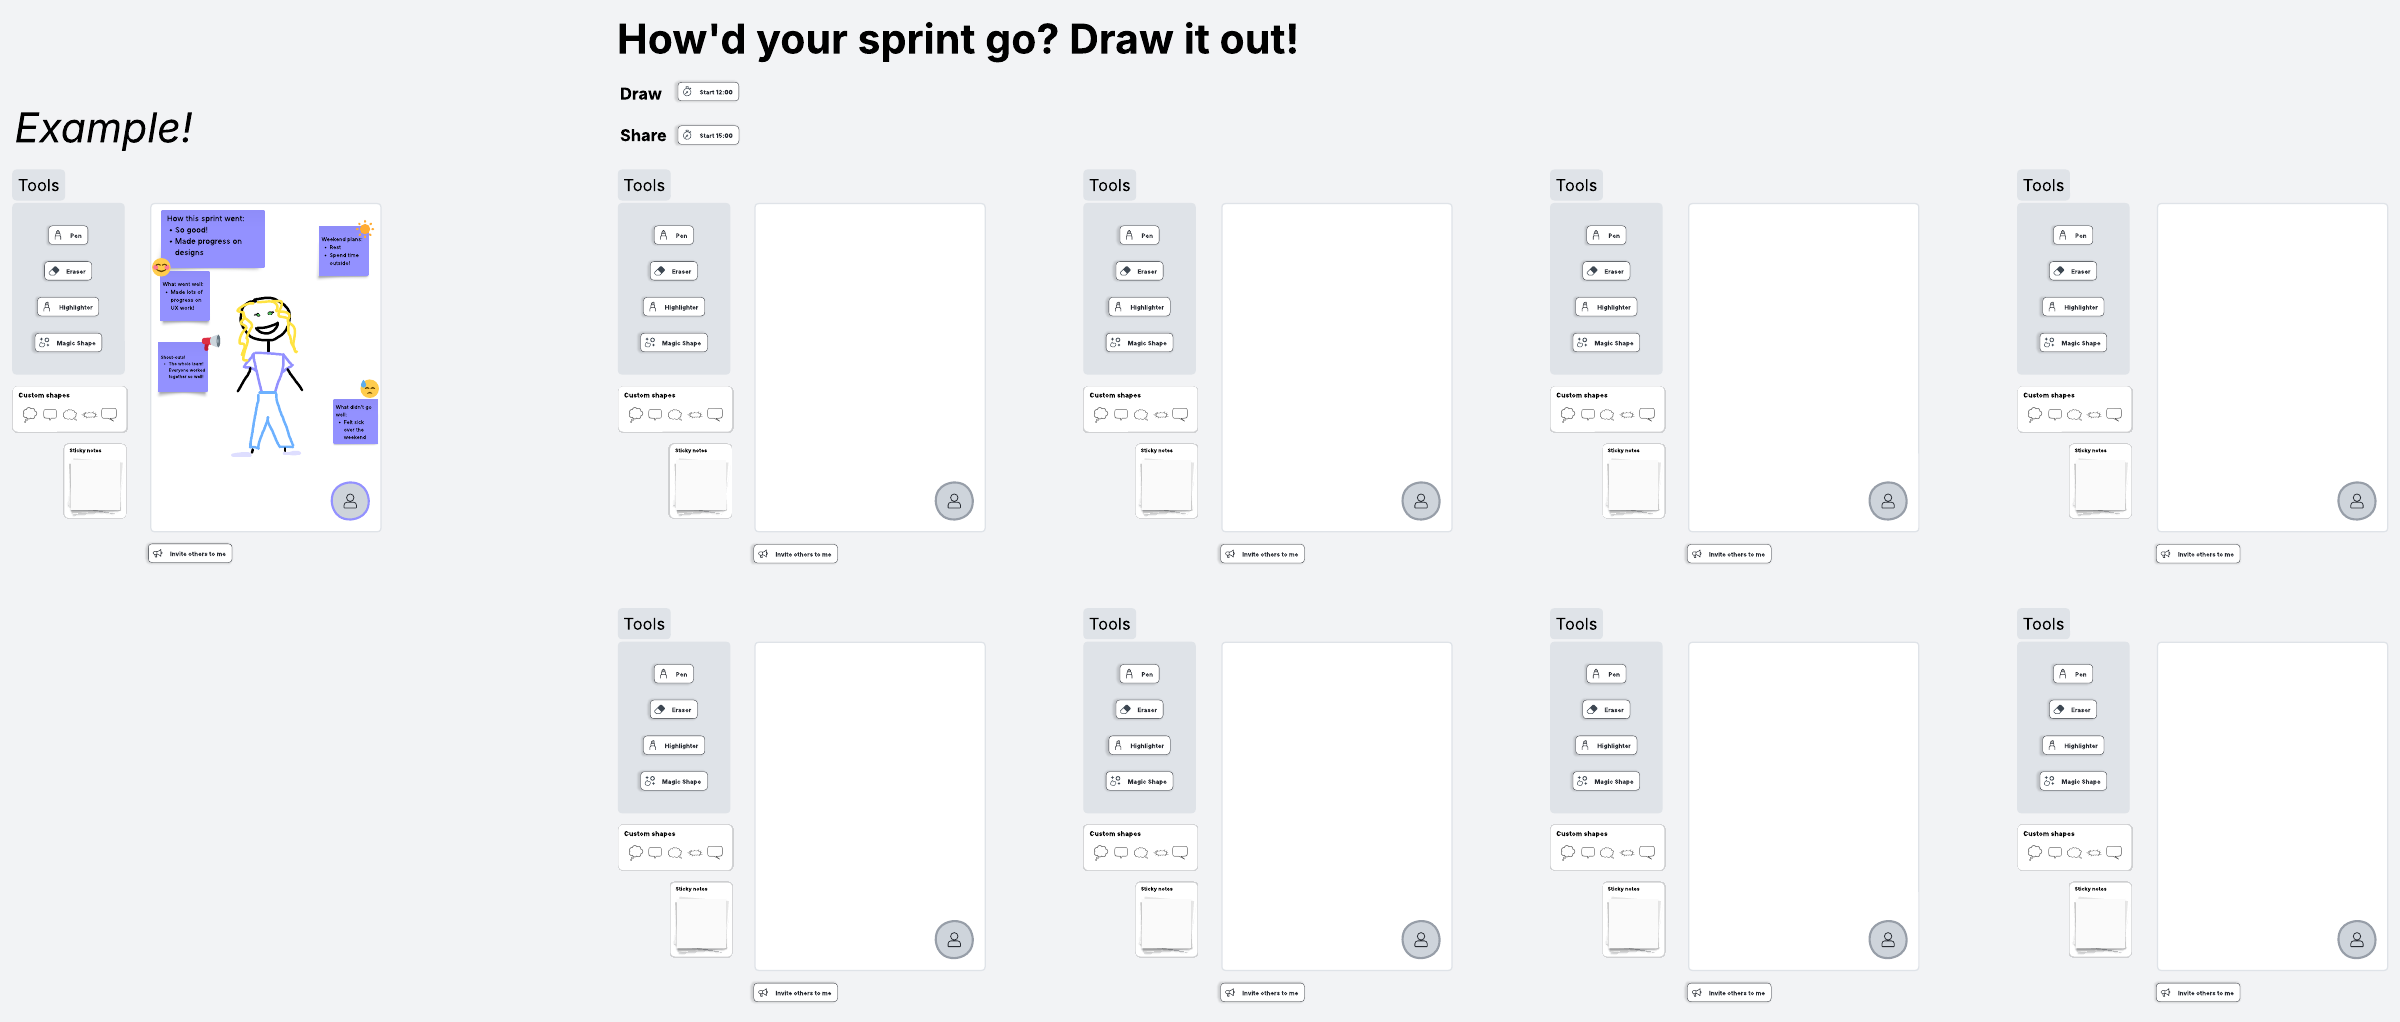The image size is (2400, 1022).
Task: Select the "How this sprint went" sticky note
Action: pyautogui.click(x=213, y=238)
